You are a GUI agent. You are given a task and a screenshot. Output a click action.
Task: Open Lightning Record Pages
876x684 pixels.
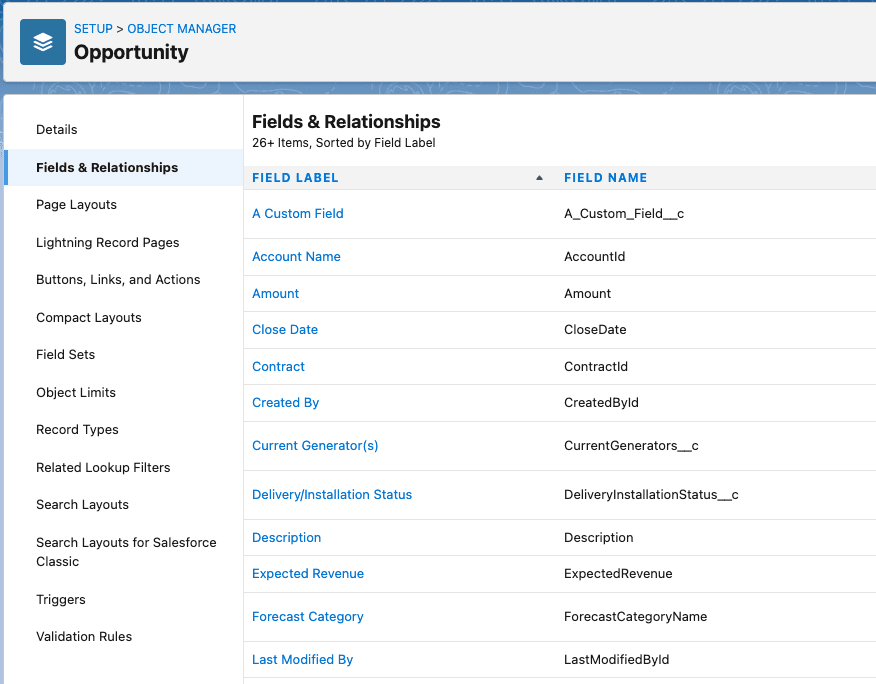click(107, 242)
